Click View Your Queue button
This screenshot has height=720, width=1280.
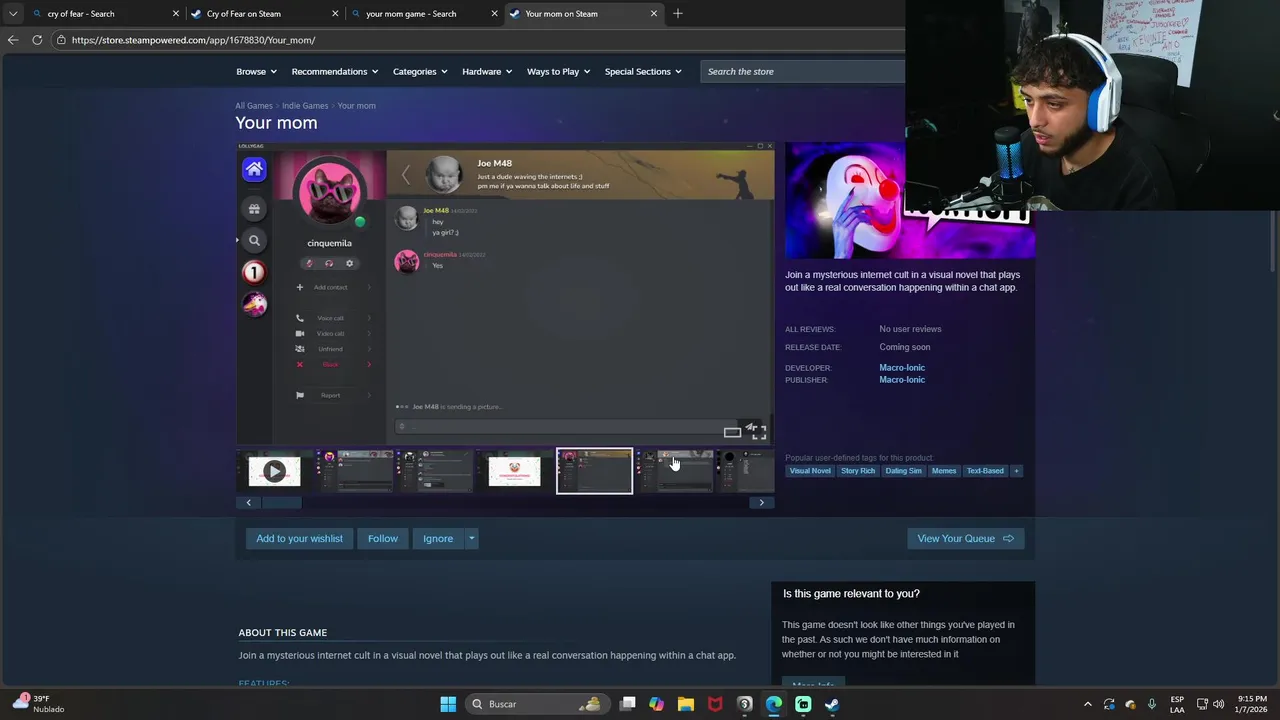click(x=965, y=539)
